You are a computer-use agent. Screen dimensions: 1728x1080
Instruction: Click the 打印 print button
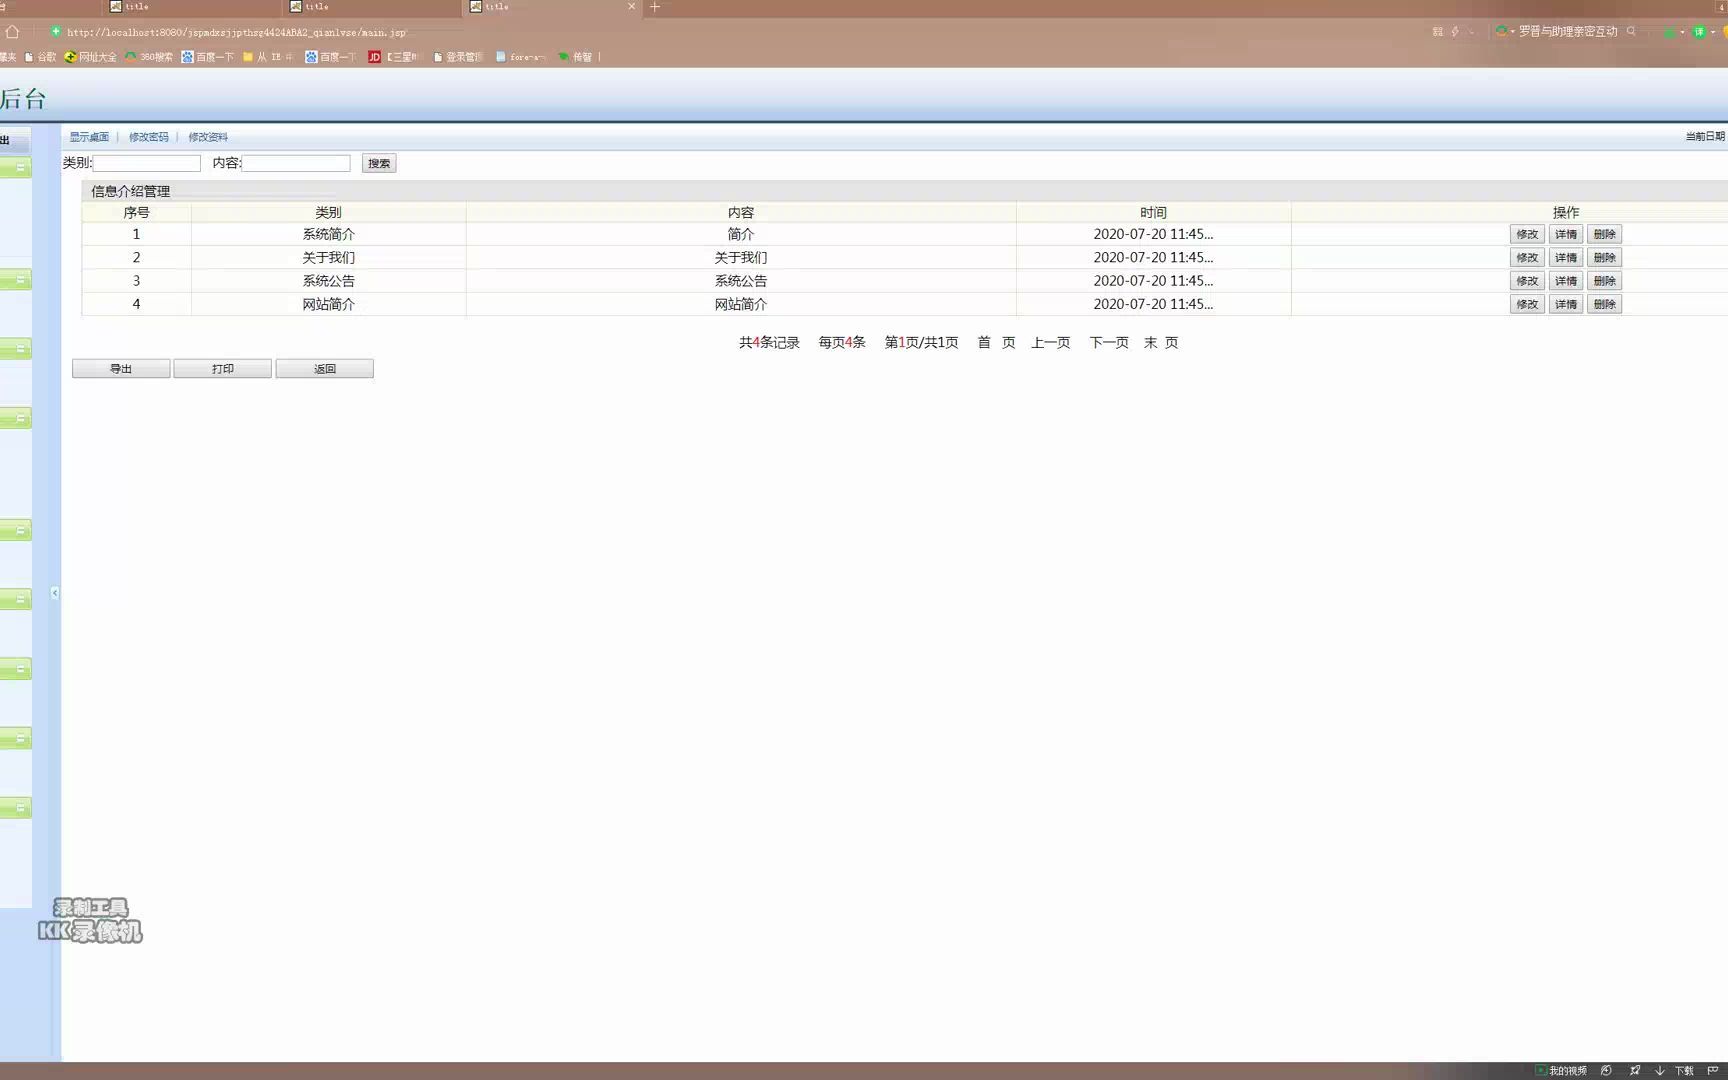tap(222, 369)
